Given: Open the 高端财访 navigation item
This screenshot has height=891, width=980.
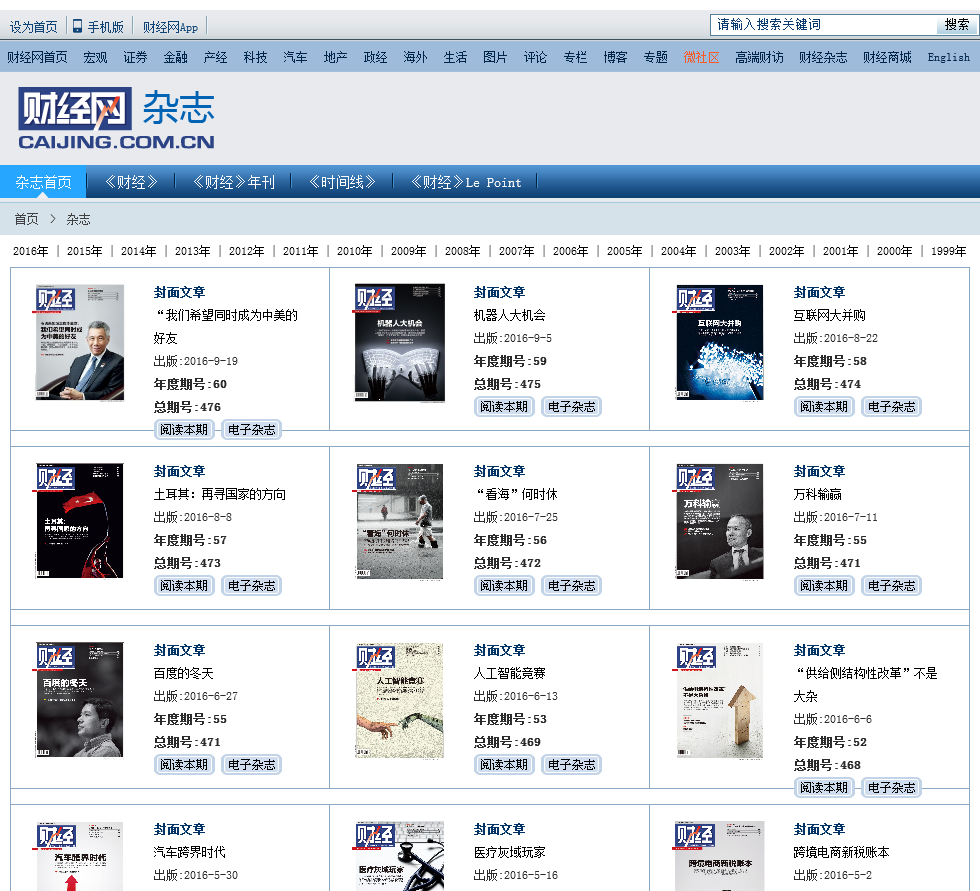Looking at the screenshot, I should 759,57.
